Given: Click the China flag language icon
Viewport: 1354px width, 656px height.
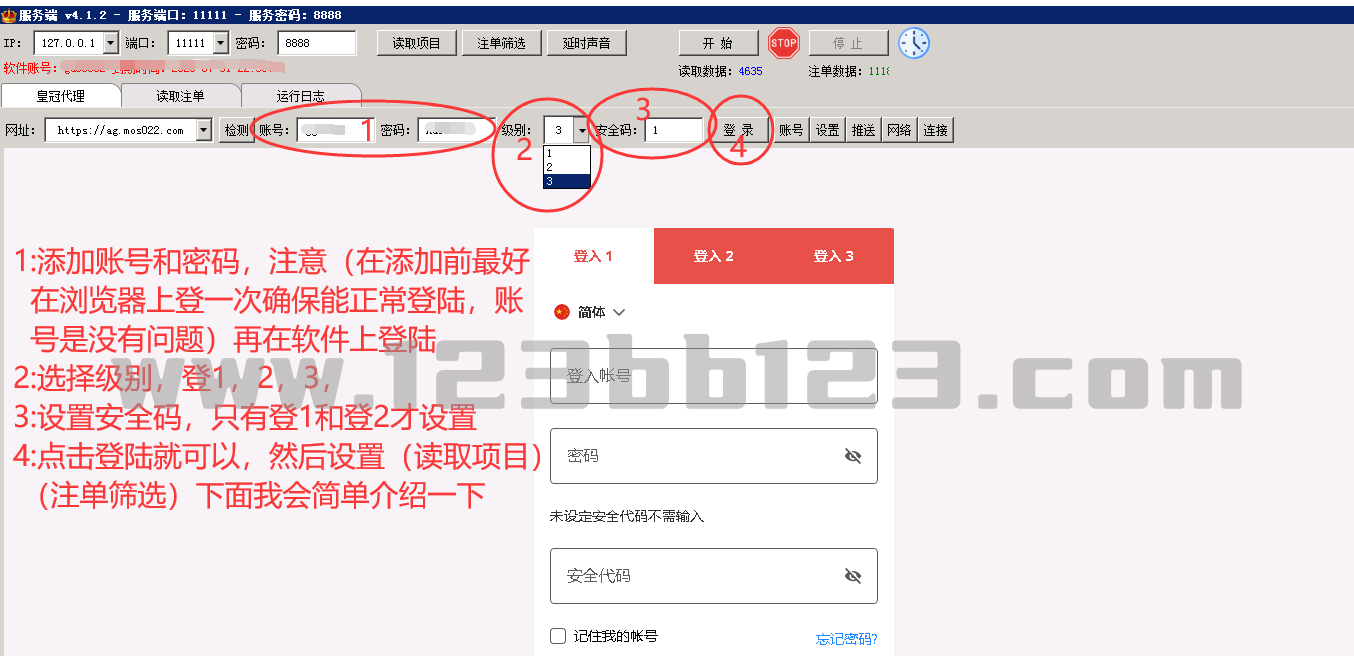Looking at the screenshot, I should click(561, 312).
